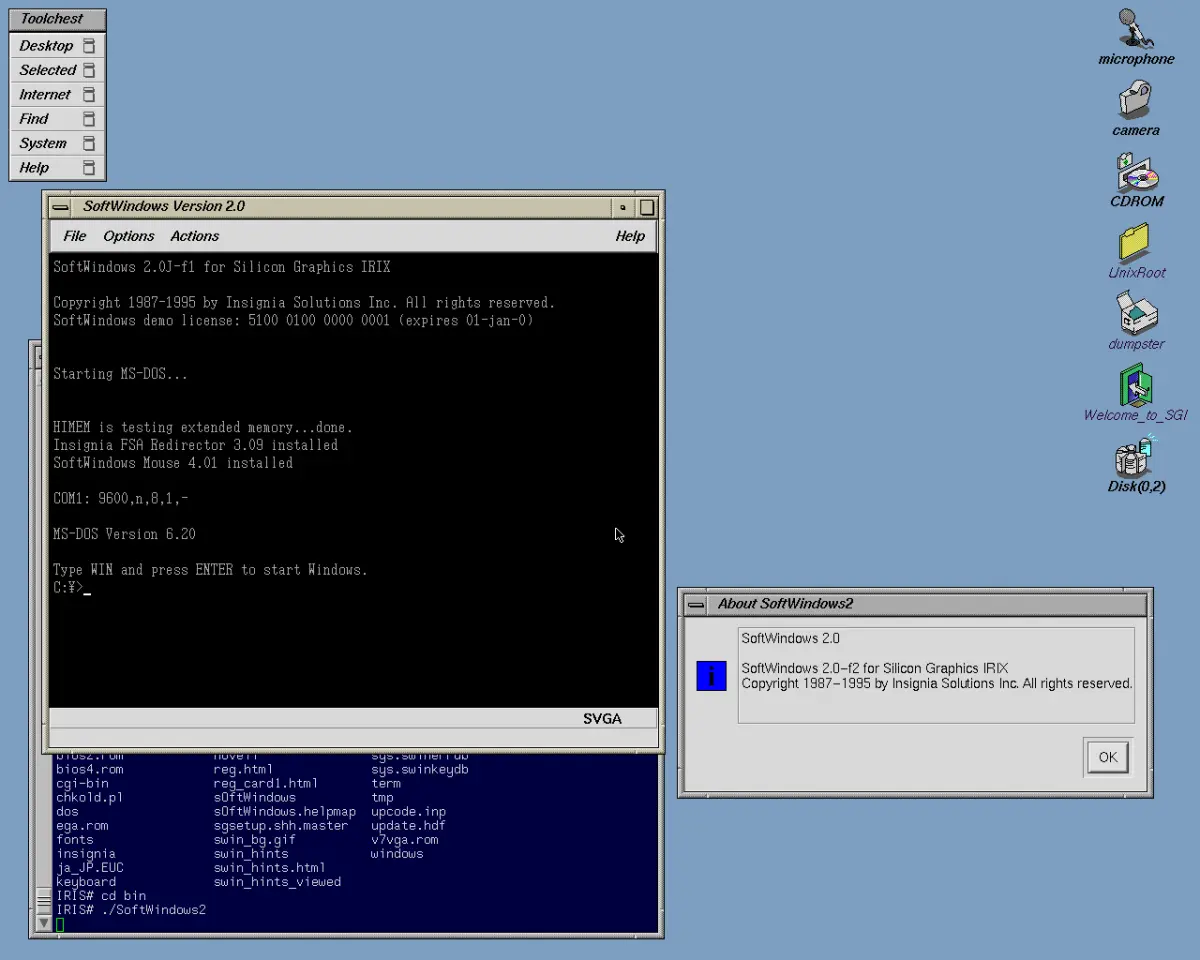The width and height of the screenshot is (1200, 960).
Task: Open window menu of SoftWindows Version 2.0
Action: click(x=61, y=207)
